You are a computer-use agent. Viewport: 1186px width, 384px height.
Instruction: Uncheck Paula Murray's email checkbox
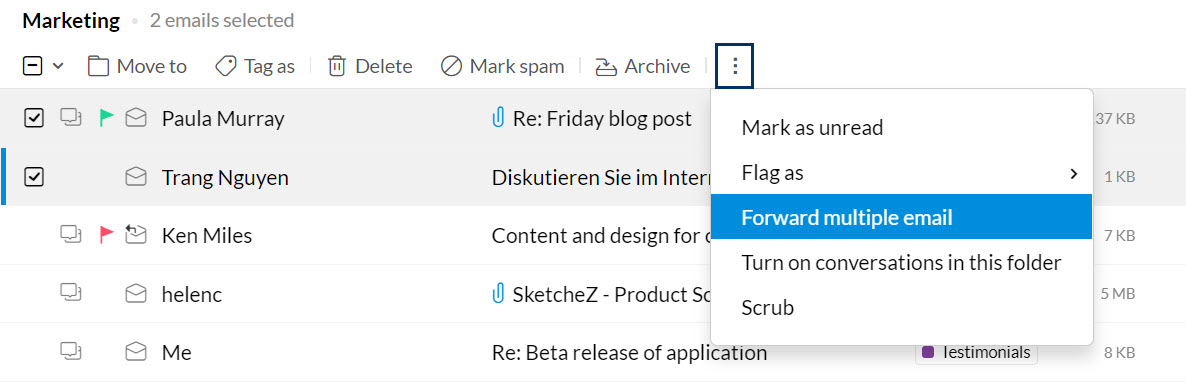[x=34, y=118]
